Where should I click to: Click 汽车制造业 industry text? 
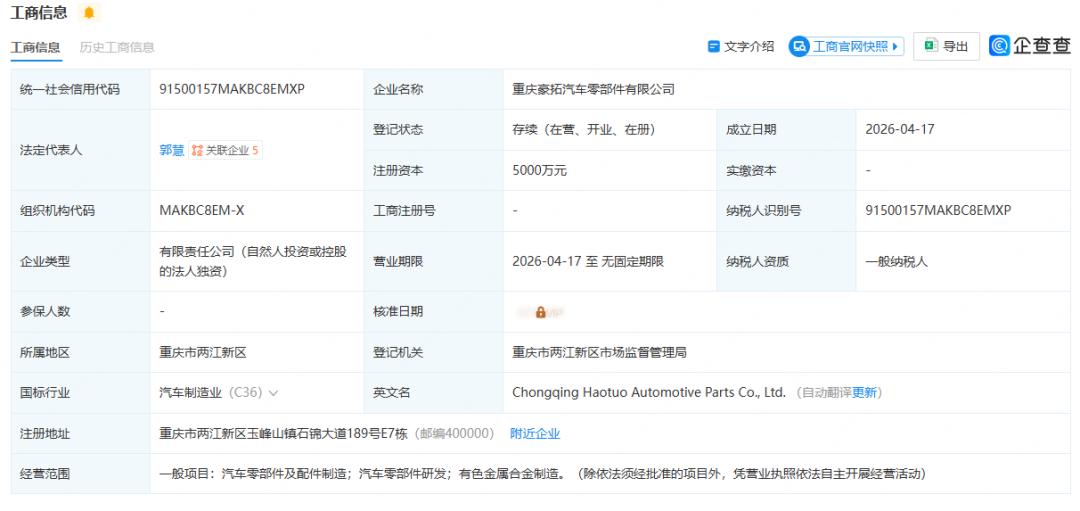coord(191,393)
